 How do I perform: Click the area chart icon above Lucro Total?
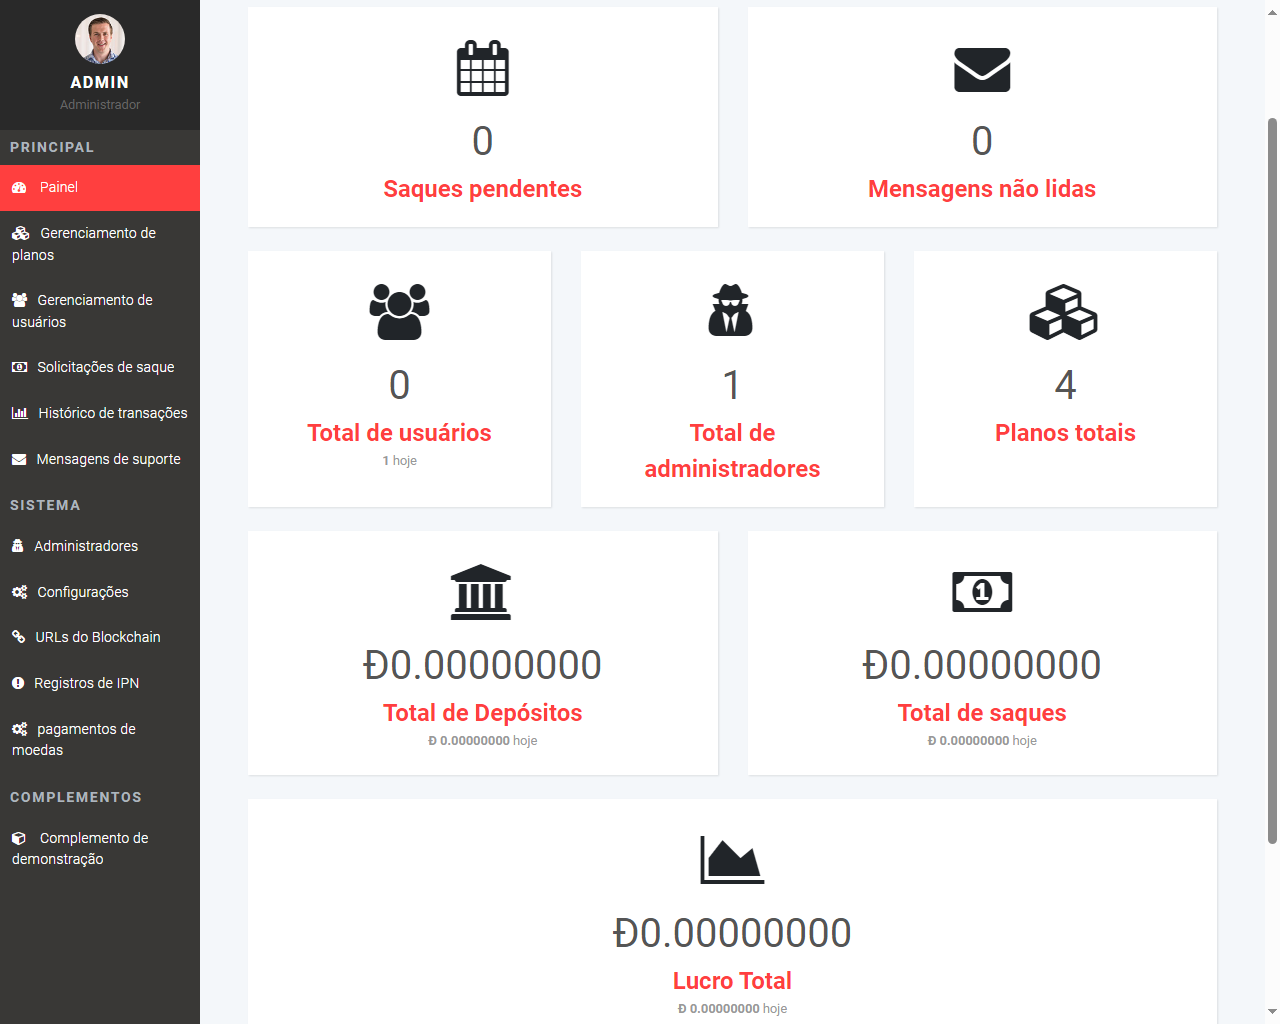tap(732, 860)
